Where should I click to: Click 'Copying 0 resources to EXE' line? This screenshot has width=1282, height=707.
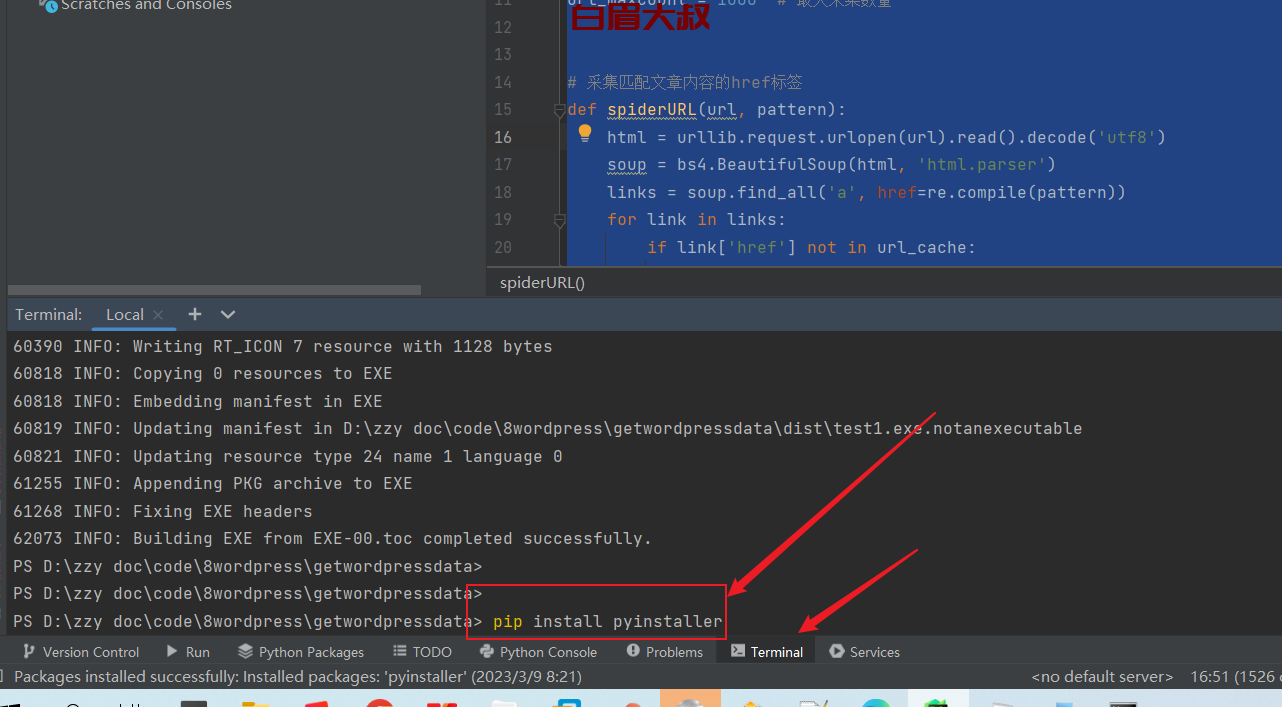pyautogui.click(x=202, y=374)
